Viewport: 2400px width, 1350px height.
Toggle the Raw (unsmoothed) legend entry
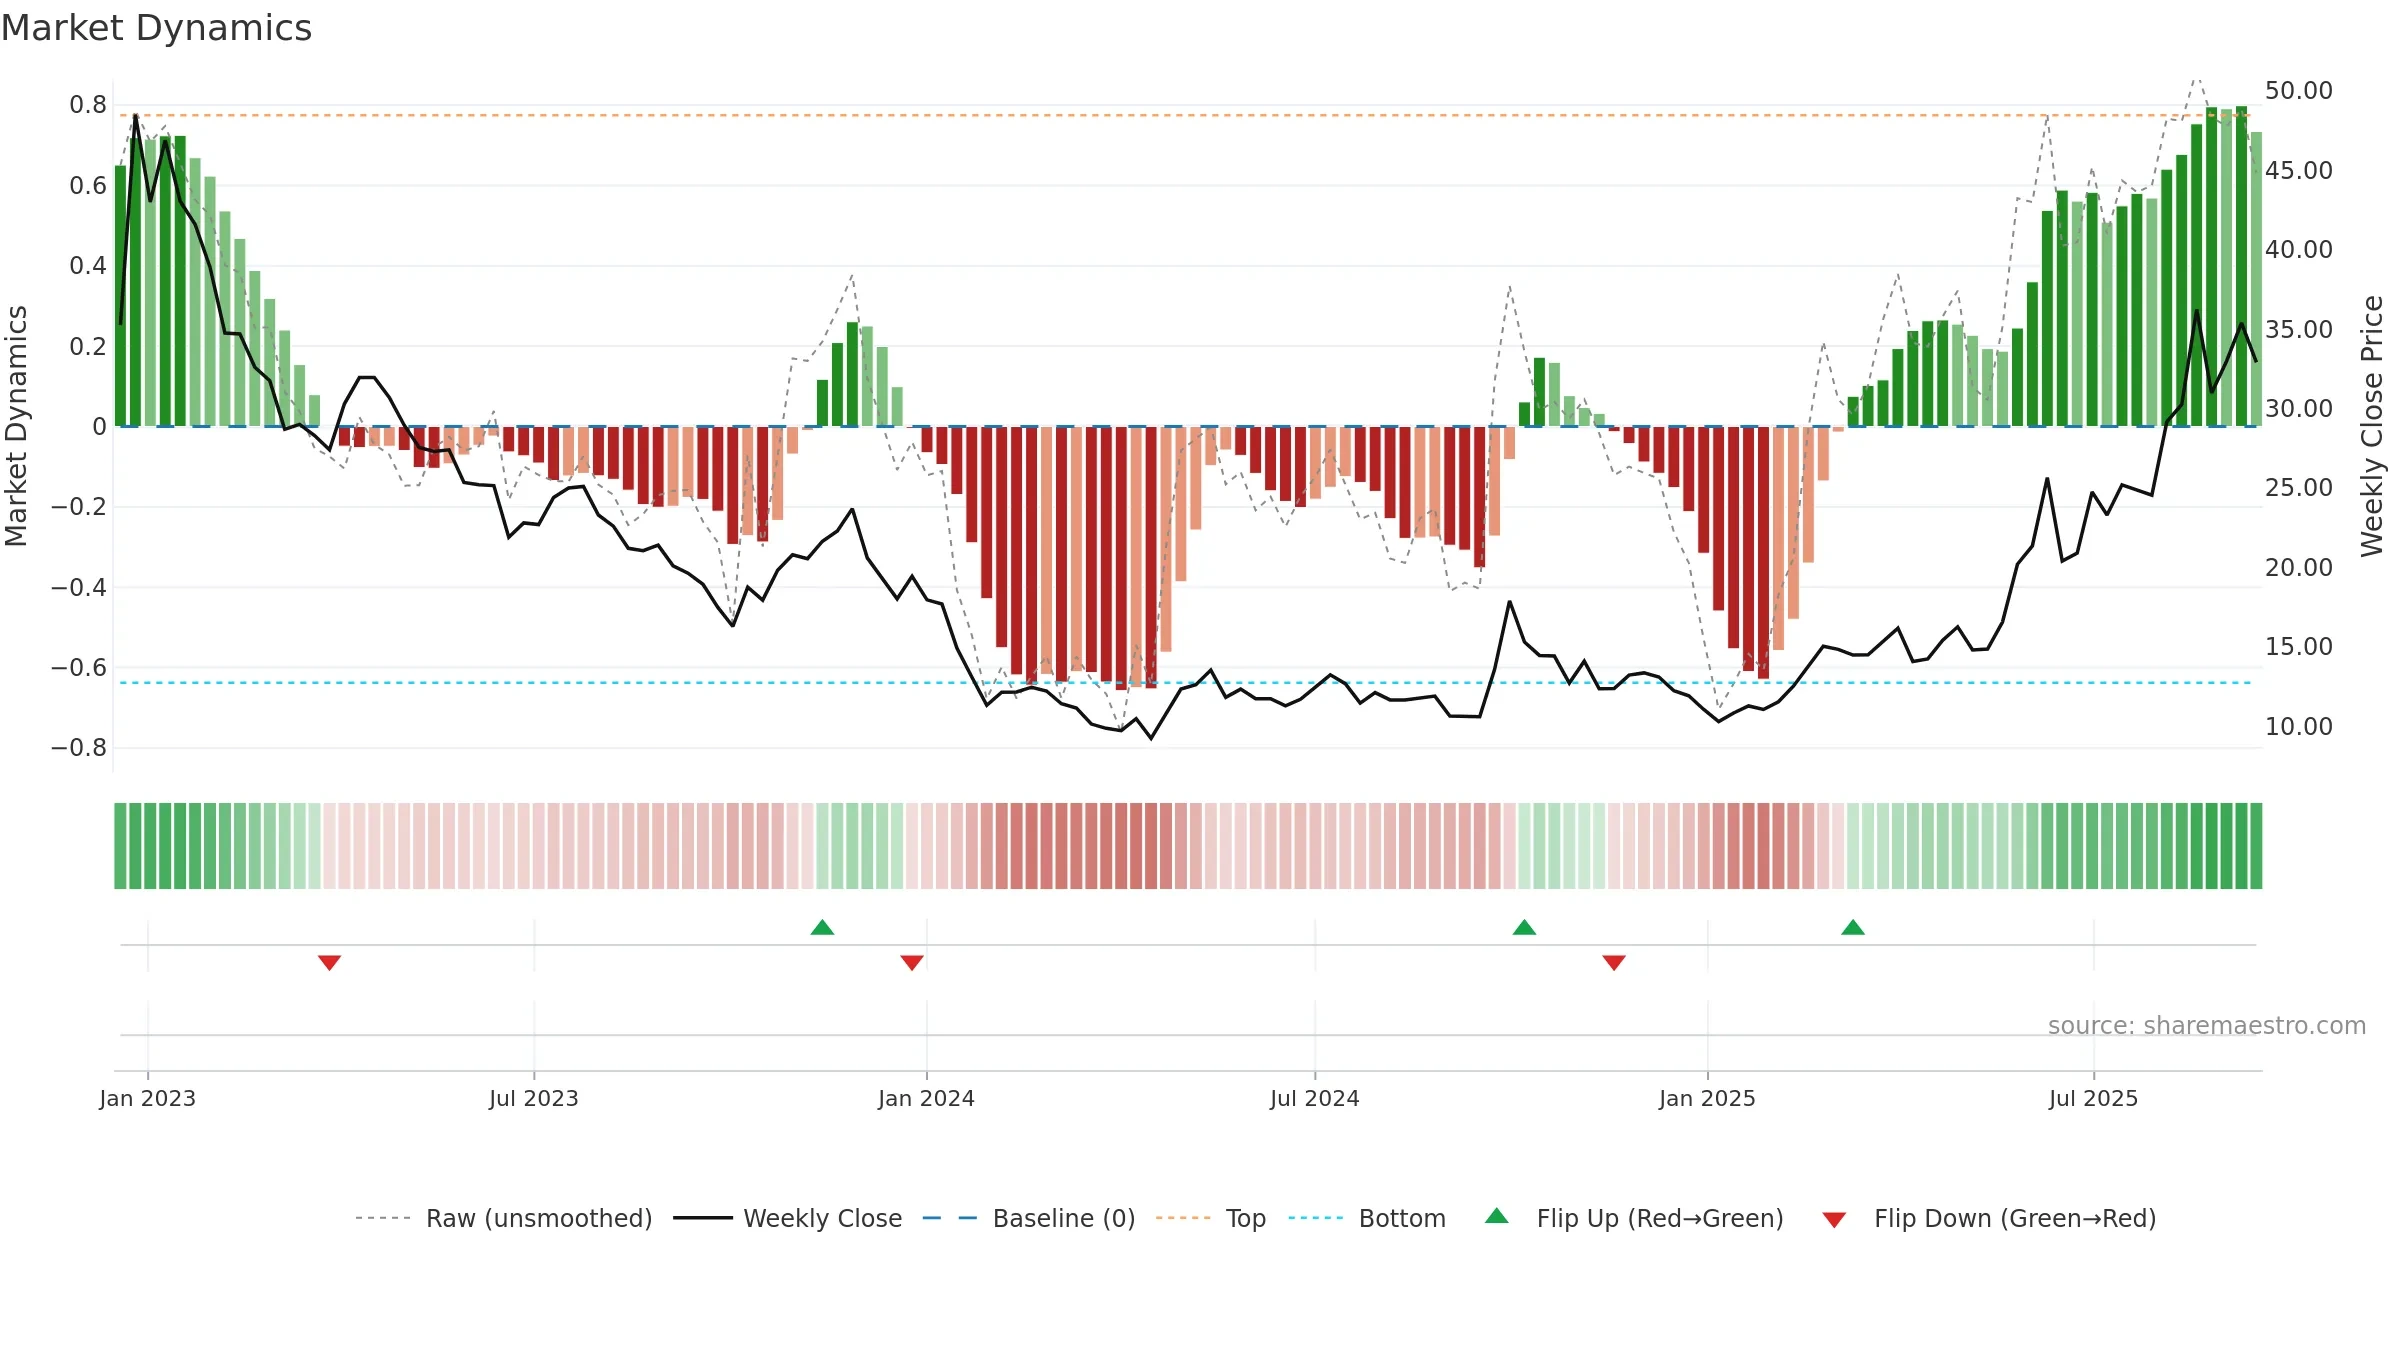pos(504,1218)
